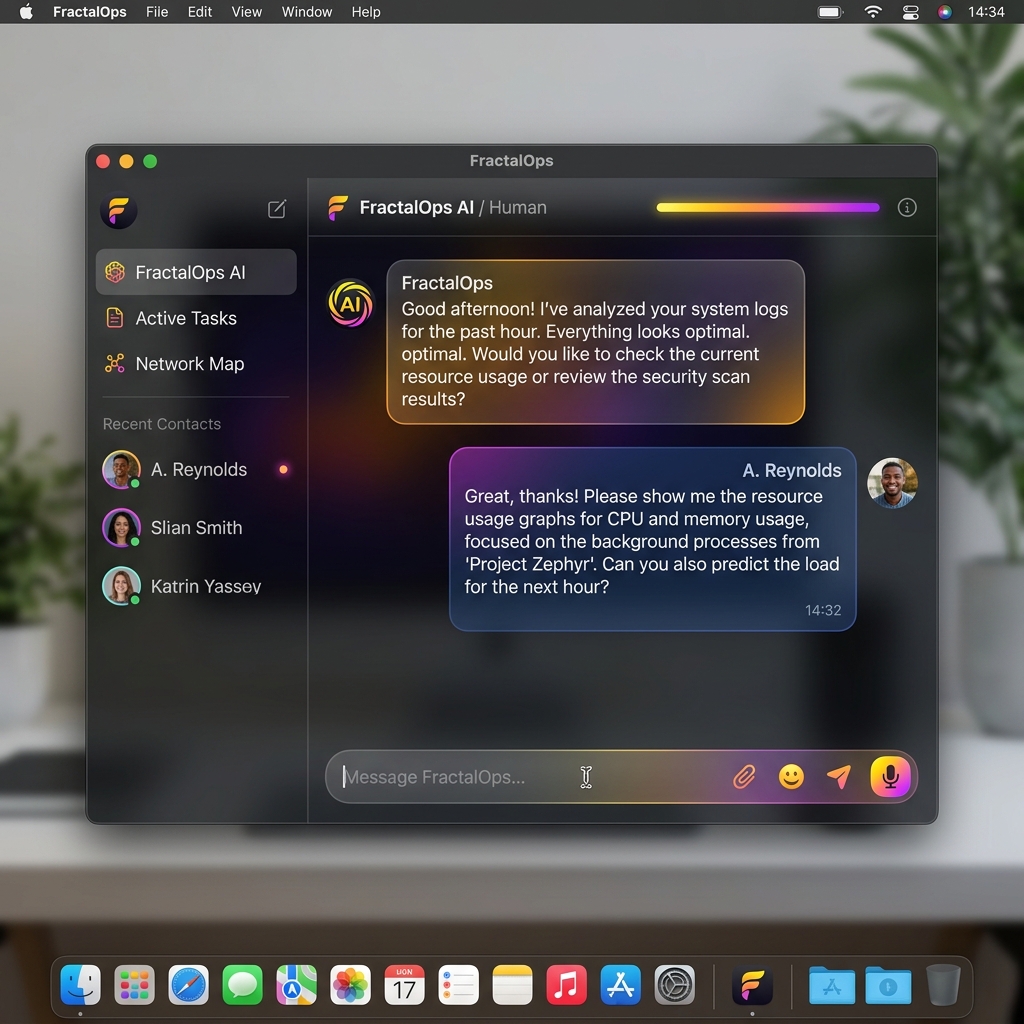
Task: Open the Help menu
Action: 366,12
